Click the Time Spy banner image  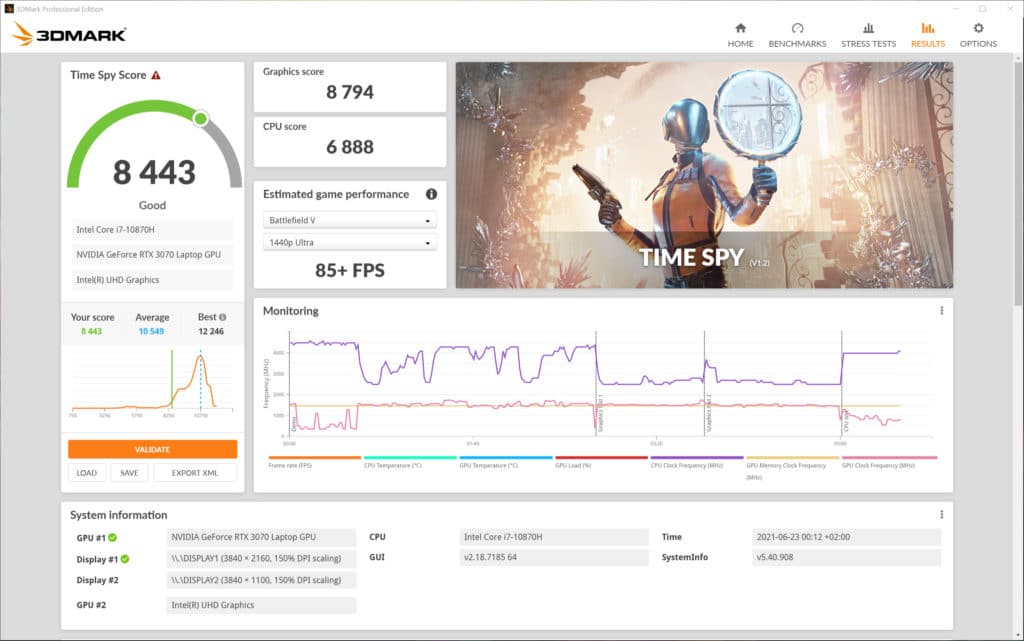704,175
